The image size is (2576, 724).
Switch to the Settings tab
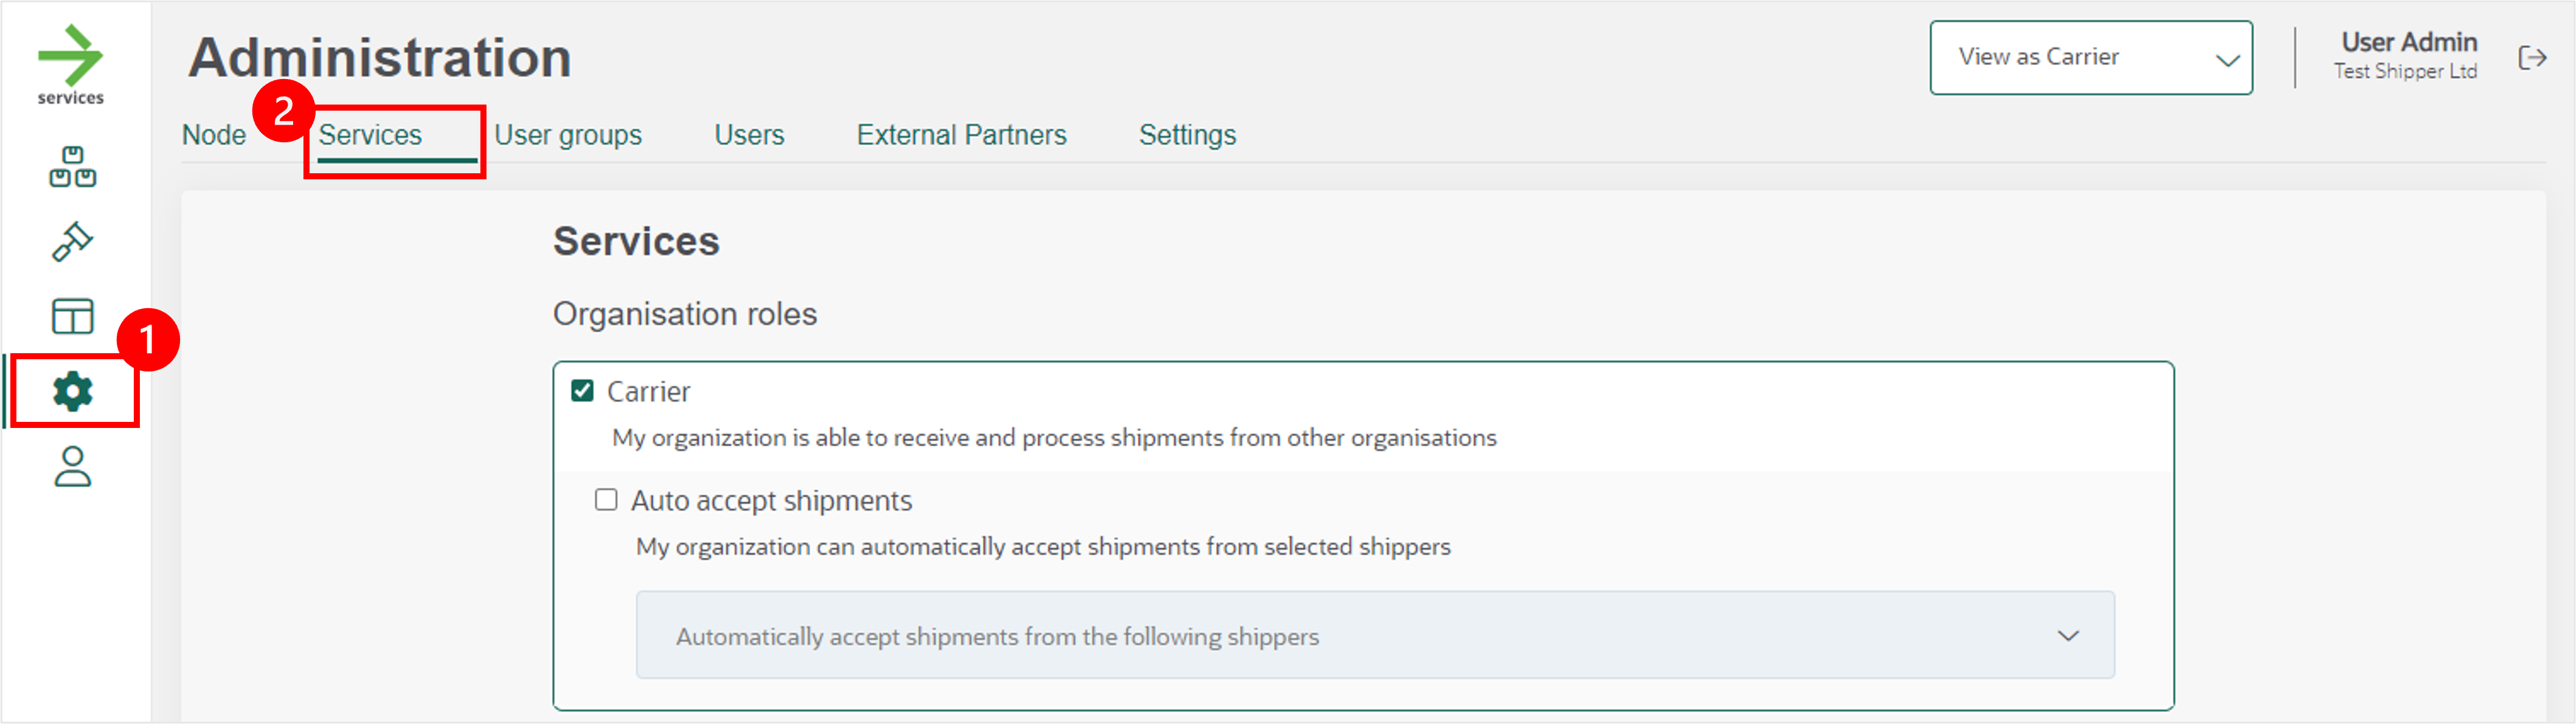click(1187, 135)
